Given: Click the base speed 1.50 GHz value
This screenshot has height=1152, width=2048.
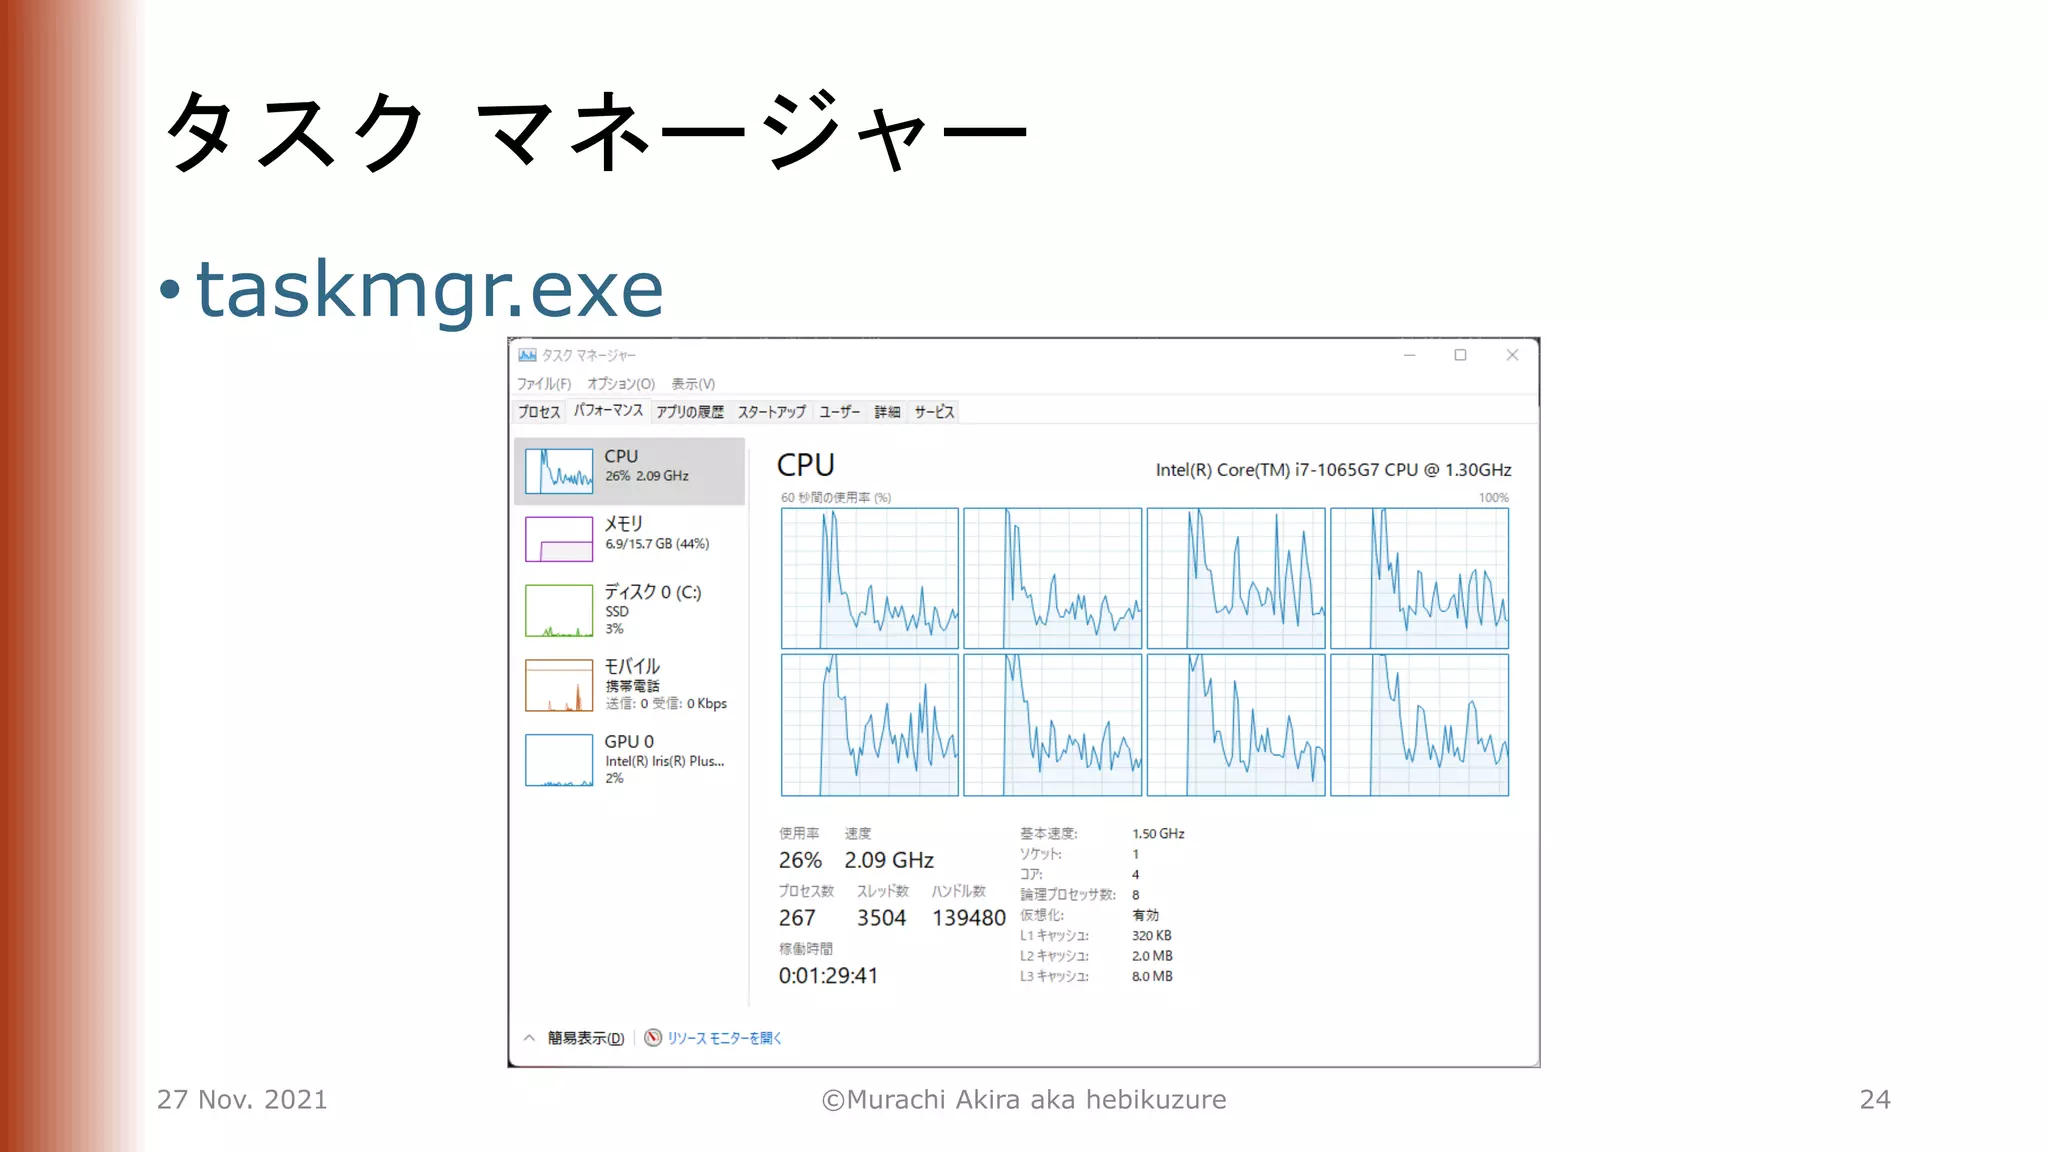Looking at the screenshot, I should tap(1158, 834).
